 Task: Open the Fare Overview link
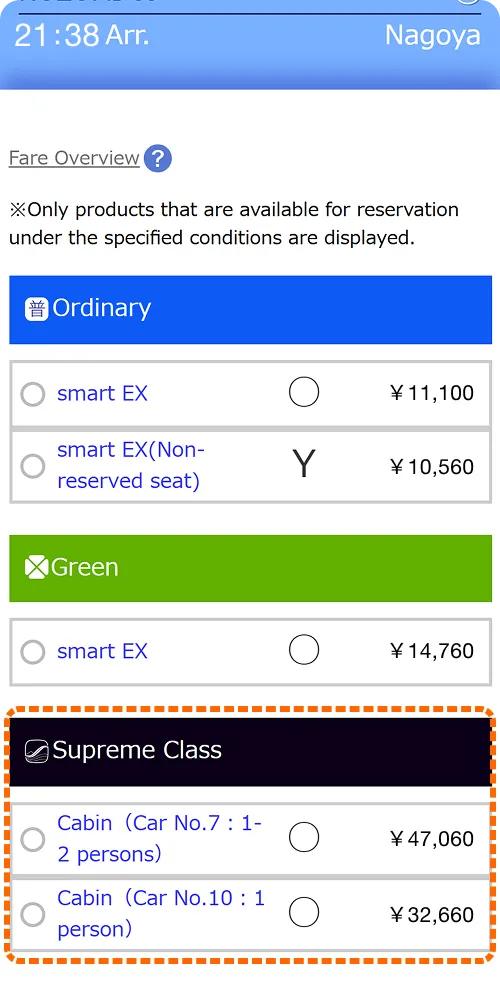(x=74, y=158)
